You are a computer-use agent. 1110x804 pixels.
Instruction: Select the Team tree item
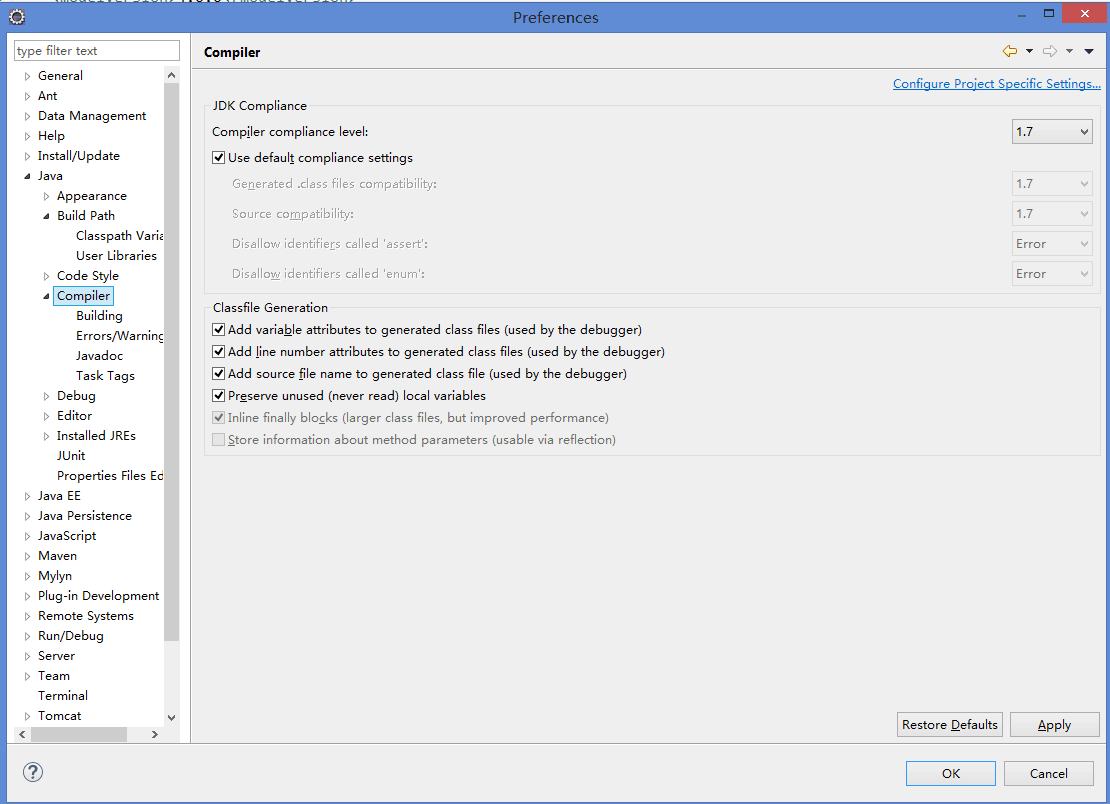(x=54, y=676)
